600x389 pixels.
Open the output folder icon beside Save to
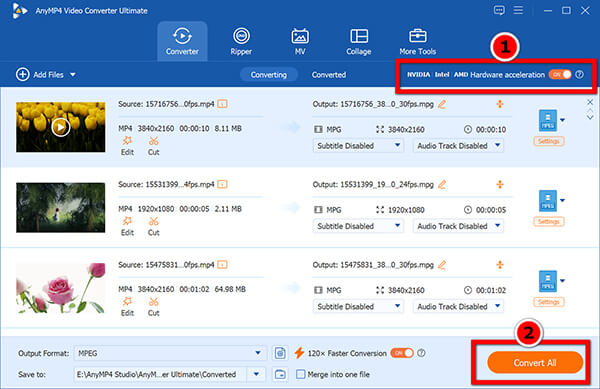[280, 374]
